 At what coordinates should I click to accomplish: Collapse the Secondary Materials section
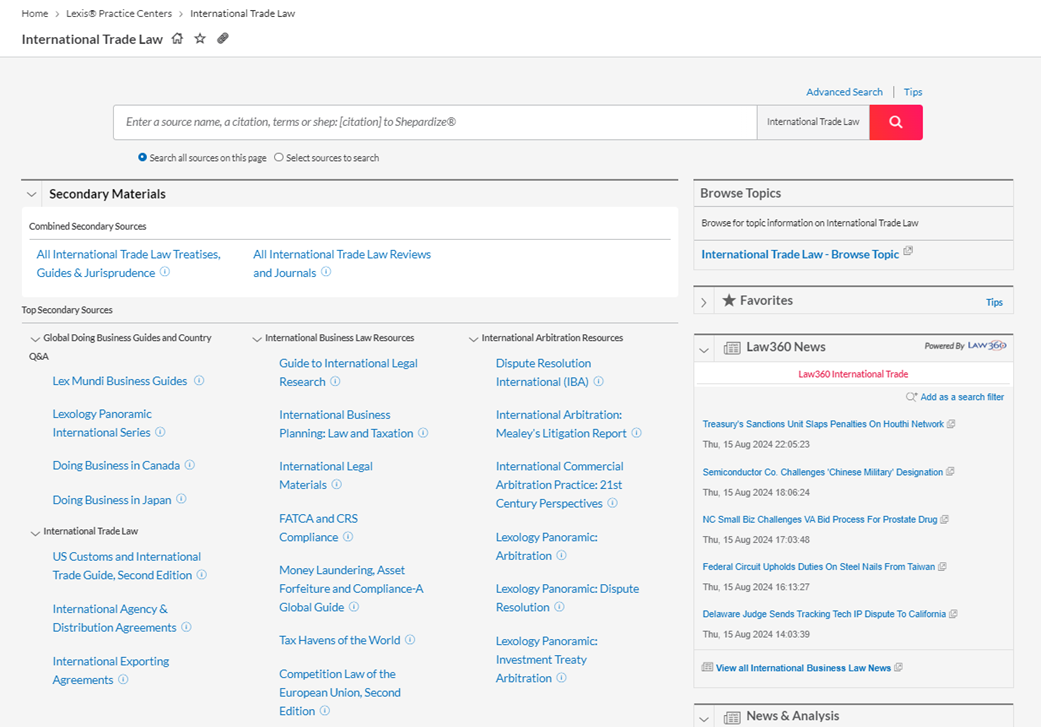(31, 195)
